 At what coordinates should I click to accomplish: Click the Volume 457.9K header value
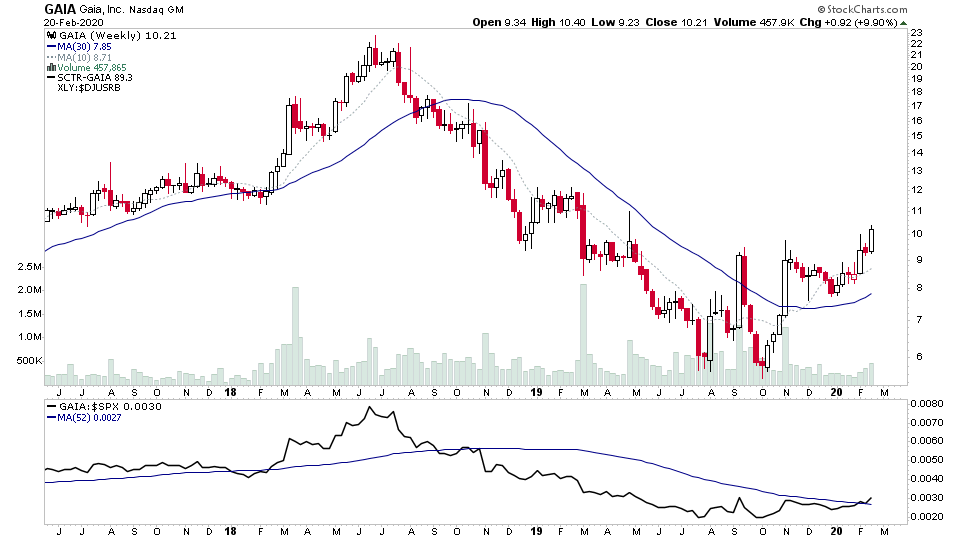click(754, 23)
